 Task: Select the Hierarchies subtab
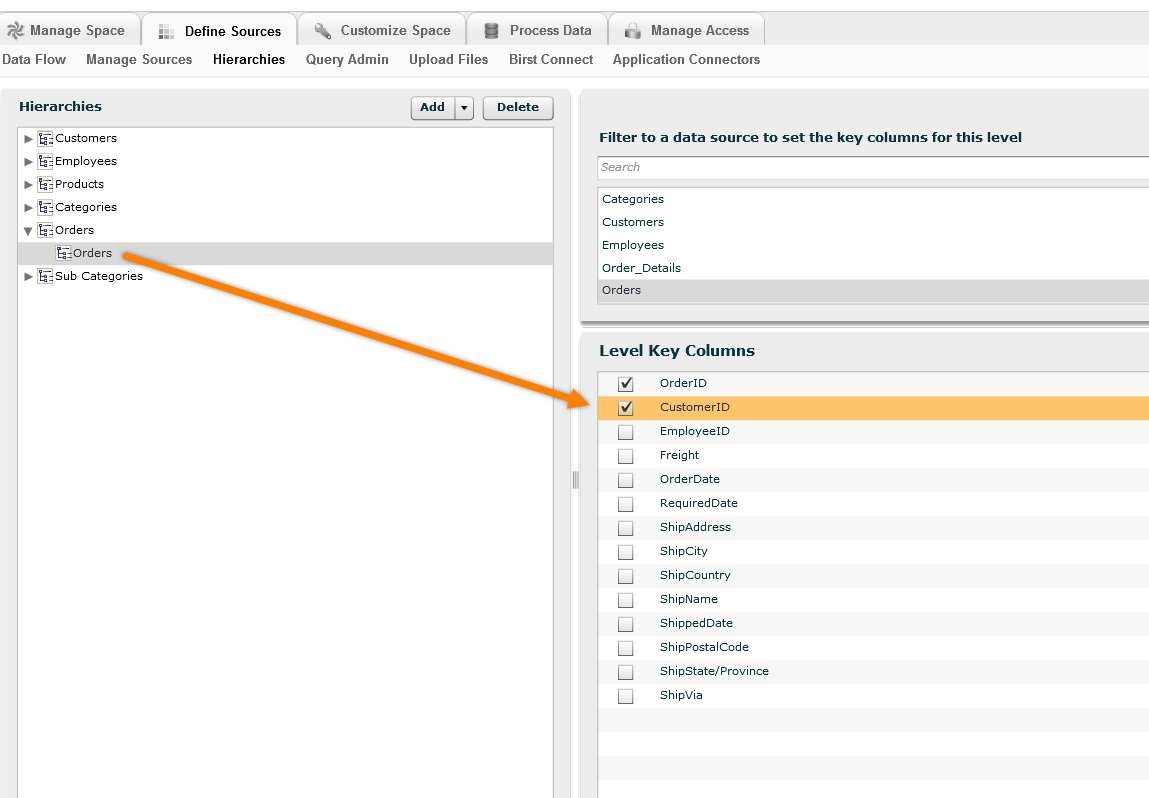click(249, 59)
